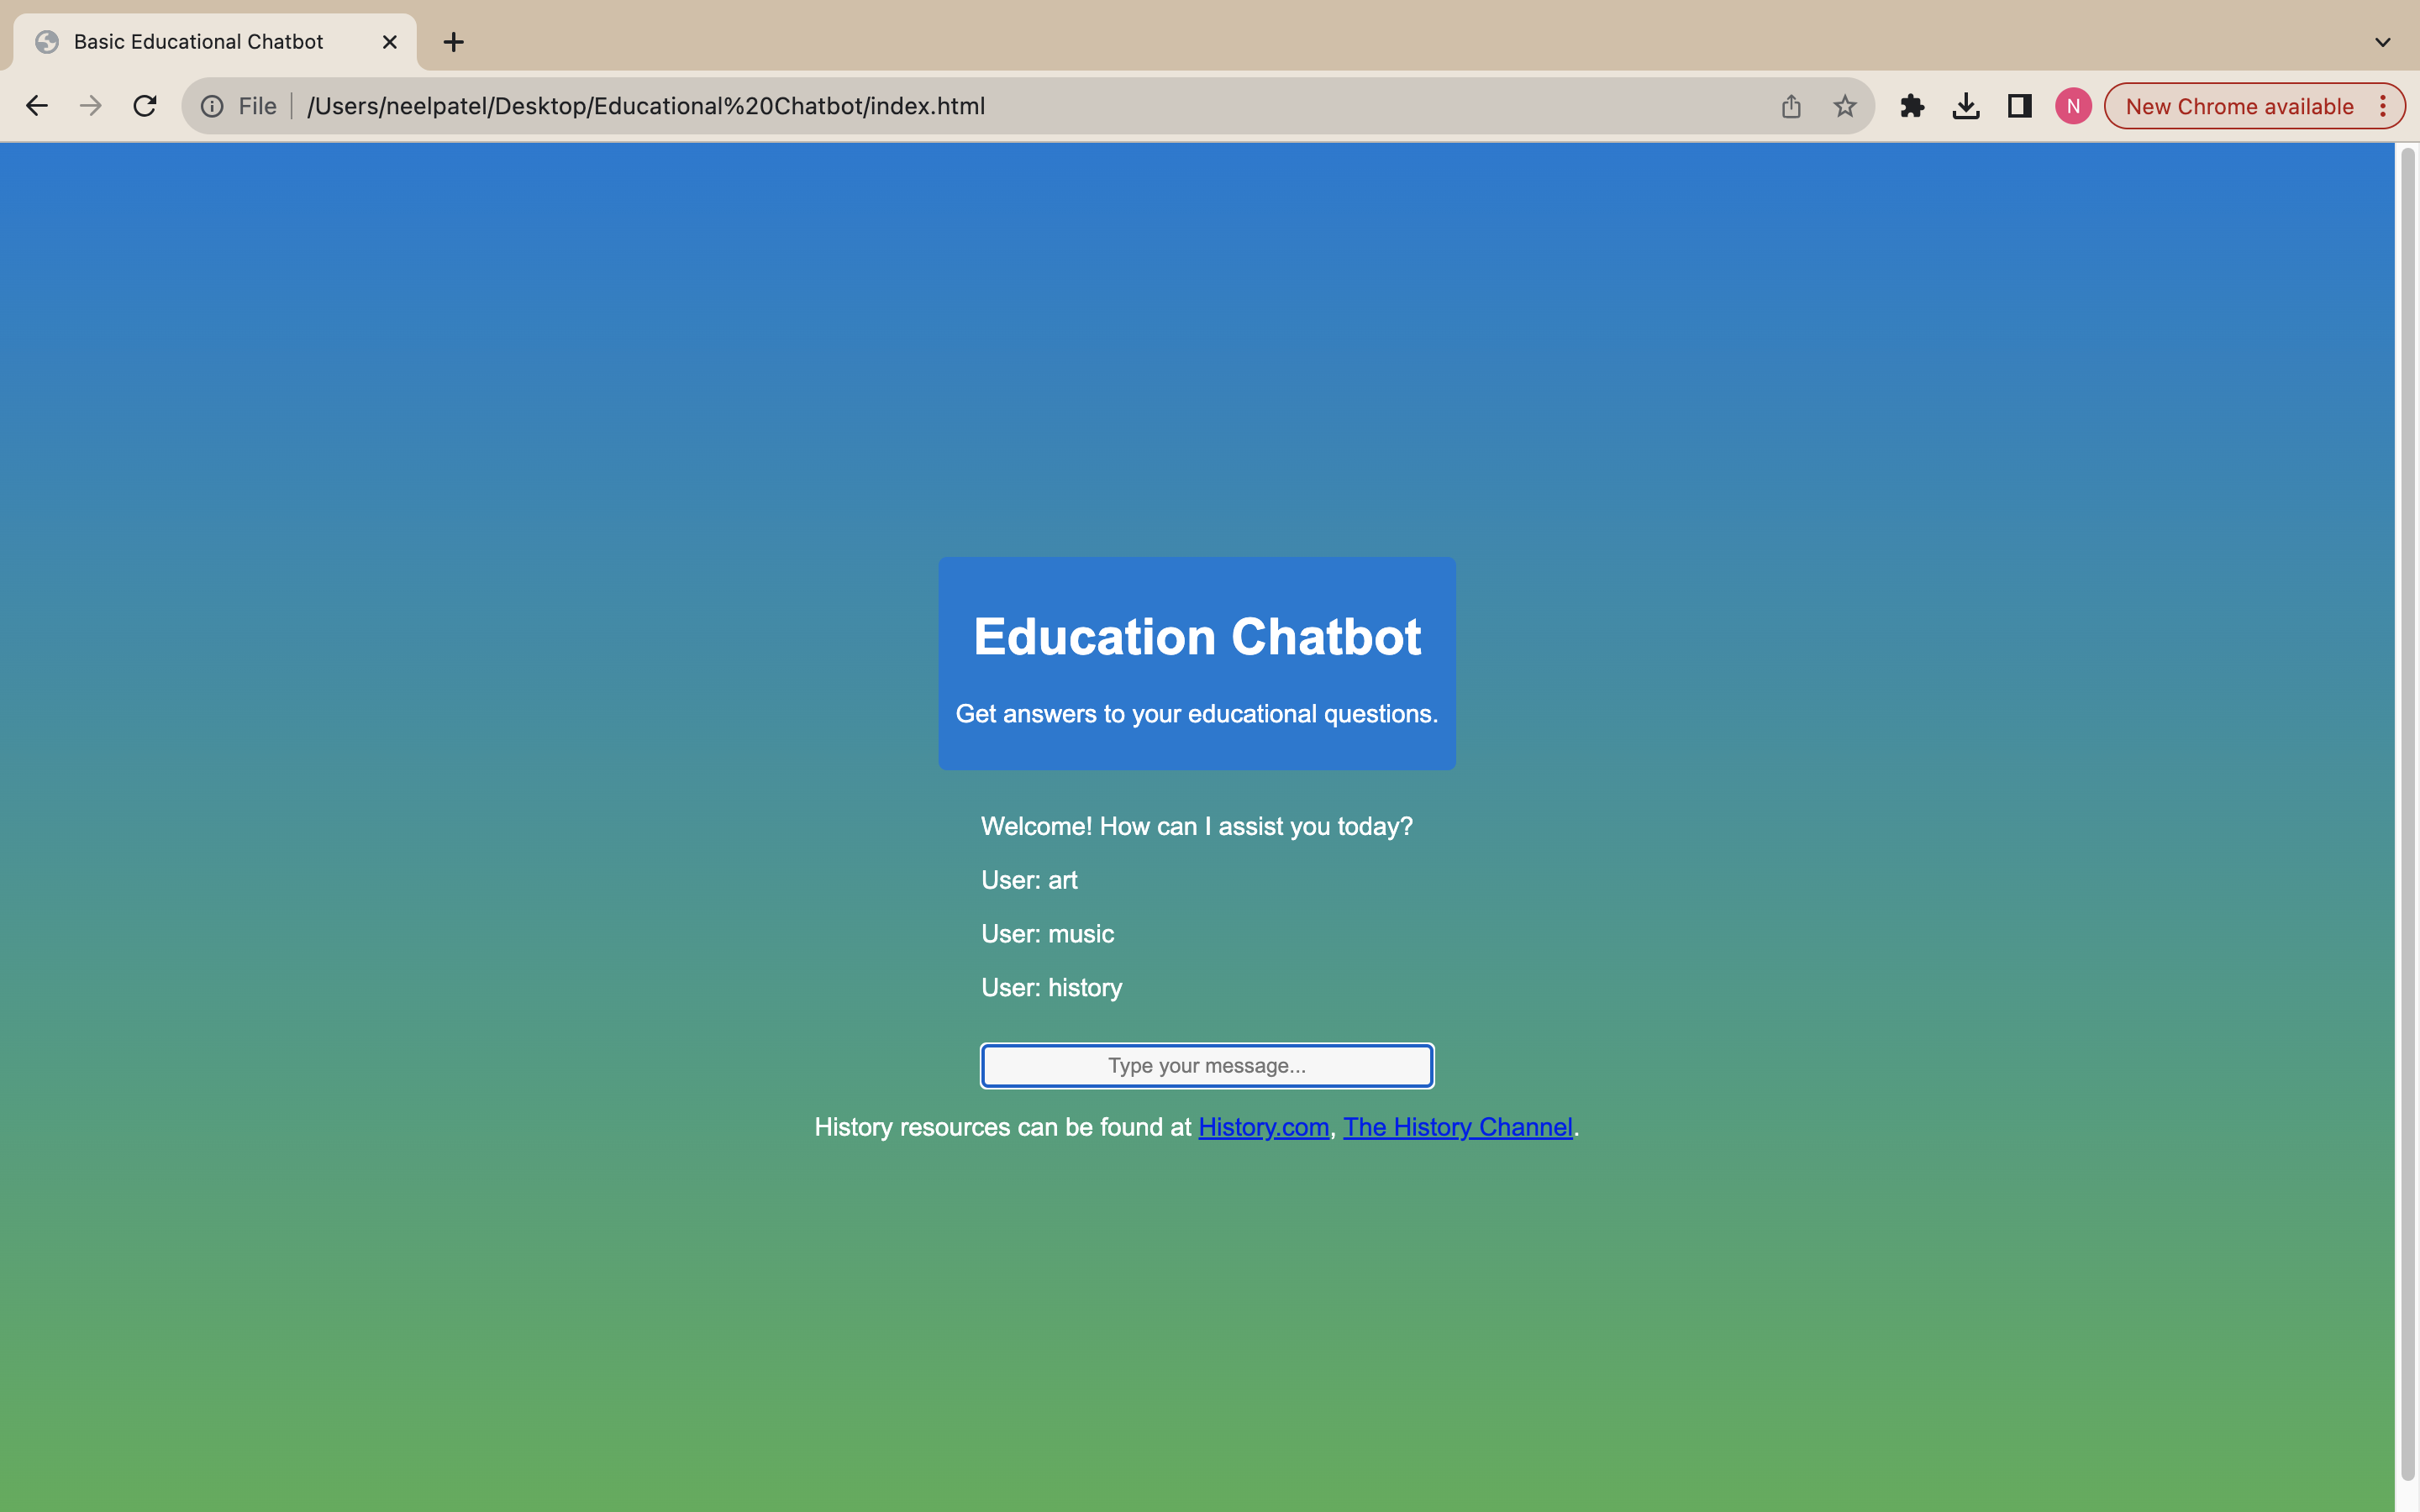This screenshot has width=2420, height=1512.
Task: Open a new browser tab
Action: coord(454,41)
